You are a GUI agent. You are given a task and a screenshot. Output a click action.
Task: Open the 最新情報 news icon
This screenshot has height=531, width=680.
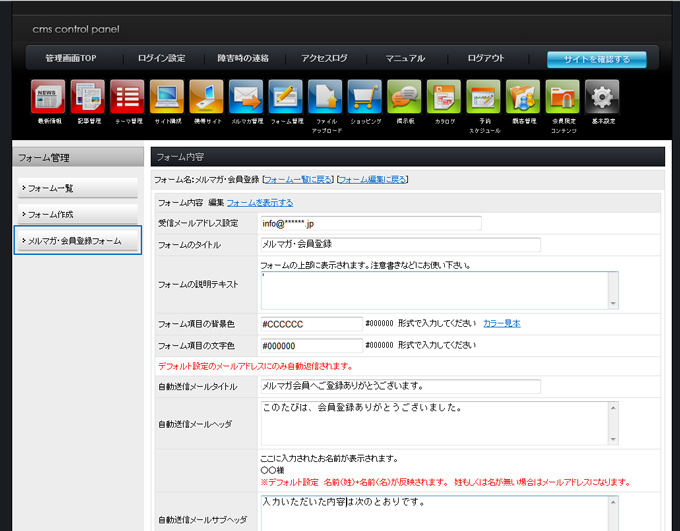click(48, 97)
